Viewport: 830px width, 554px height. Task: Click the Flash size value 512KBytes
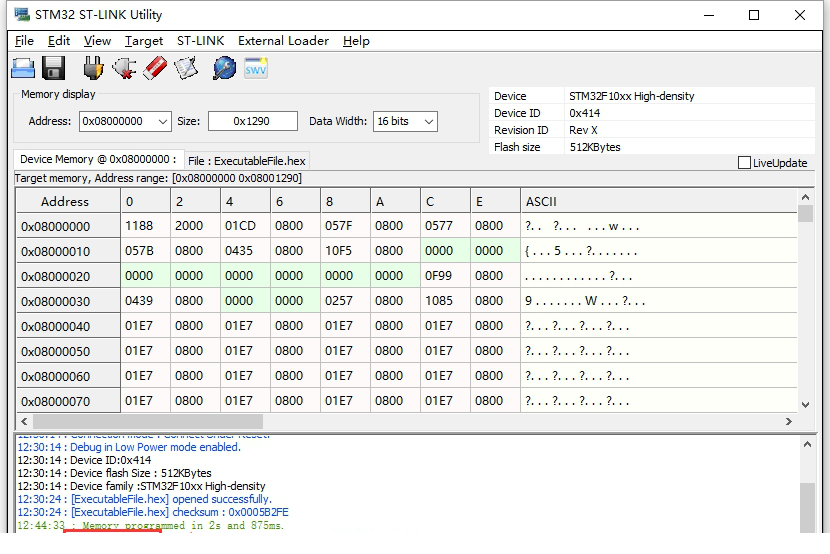click(594, 147)
